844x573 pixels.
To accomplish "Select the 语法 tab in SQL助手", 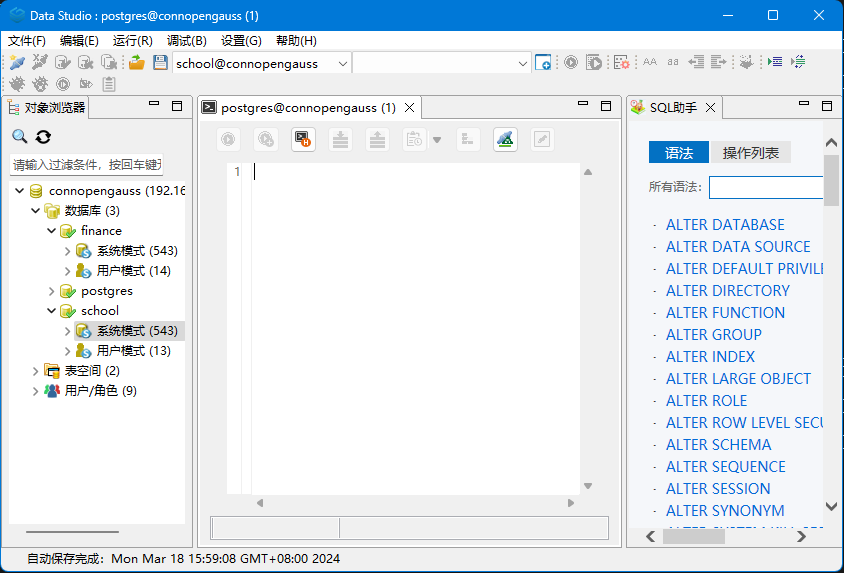I will tap(679, 153).
